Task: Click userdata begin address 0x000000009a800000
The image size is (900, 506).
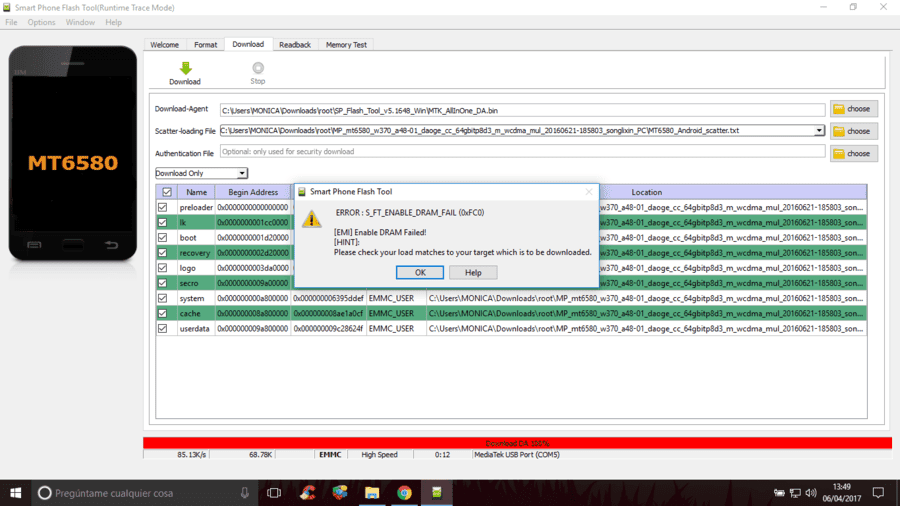Action: [x=253, y=329]
